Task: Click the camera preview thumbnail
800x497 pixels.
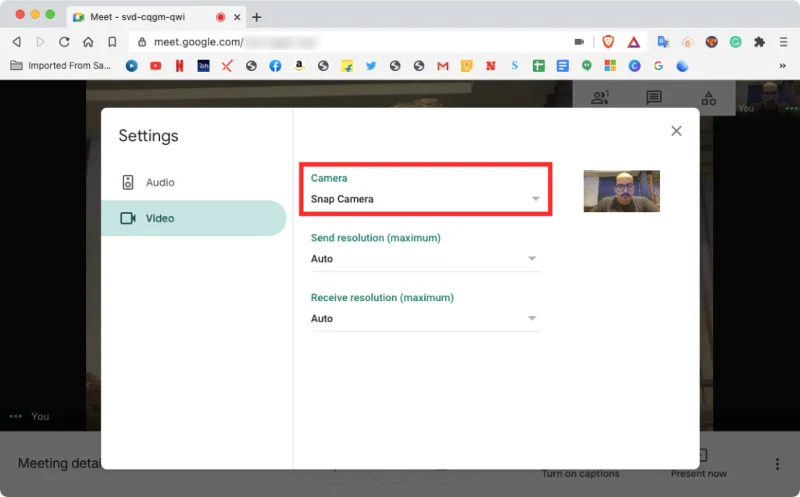Action: (621, 191)
